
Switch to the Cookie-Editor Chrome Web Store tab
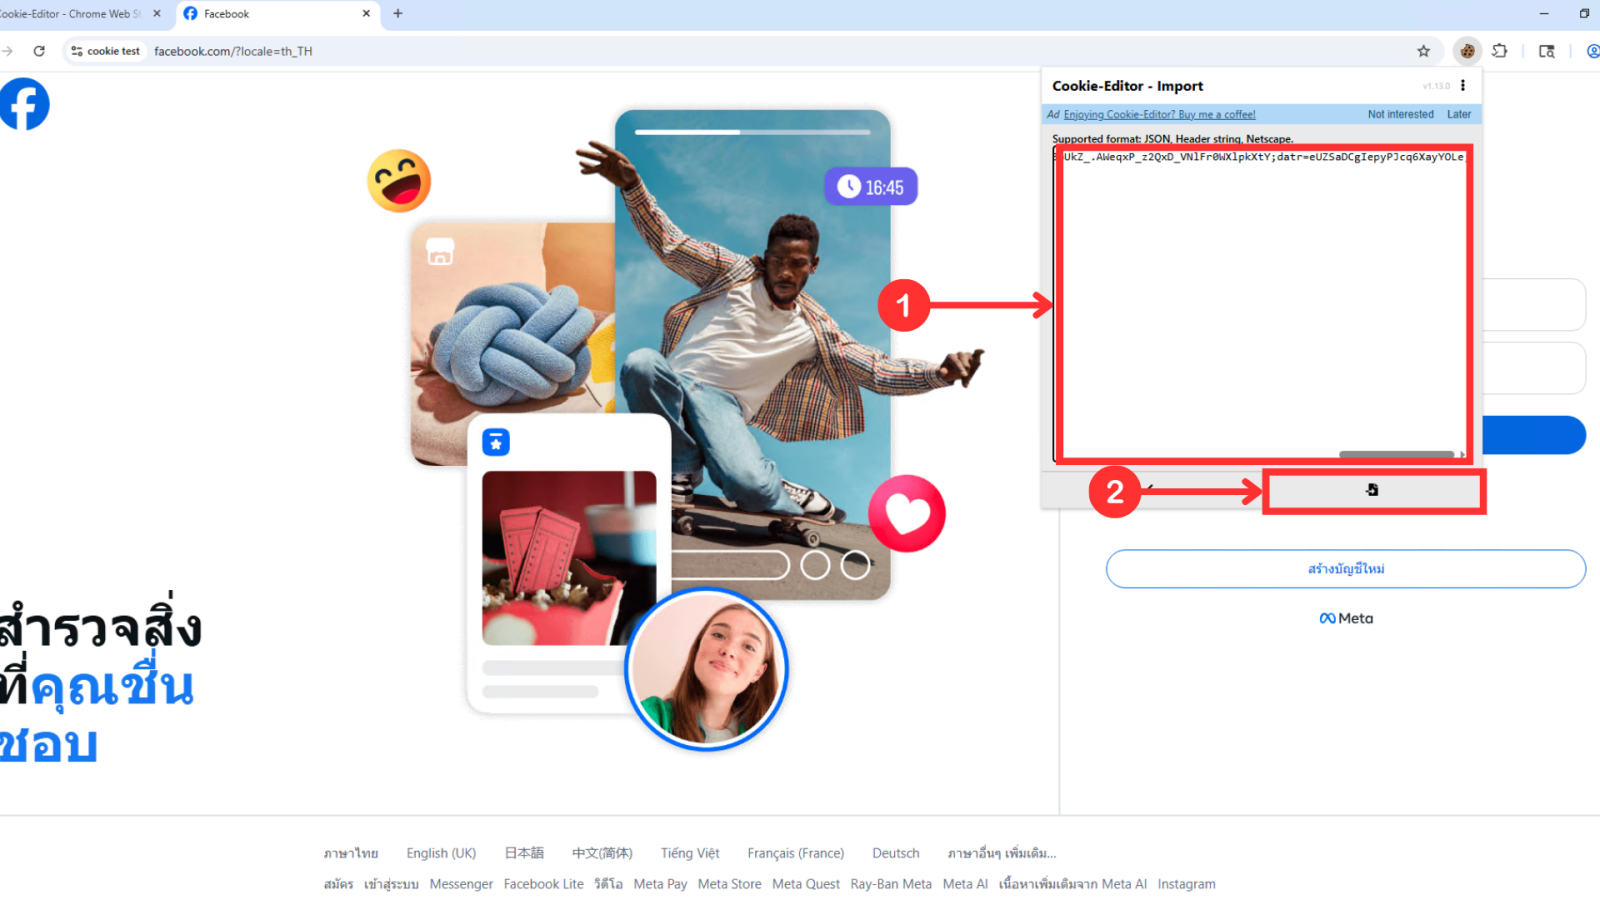tap(70, 14)
